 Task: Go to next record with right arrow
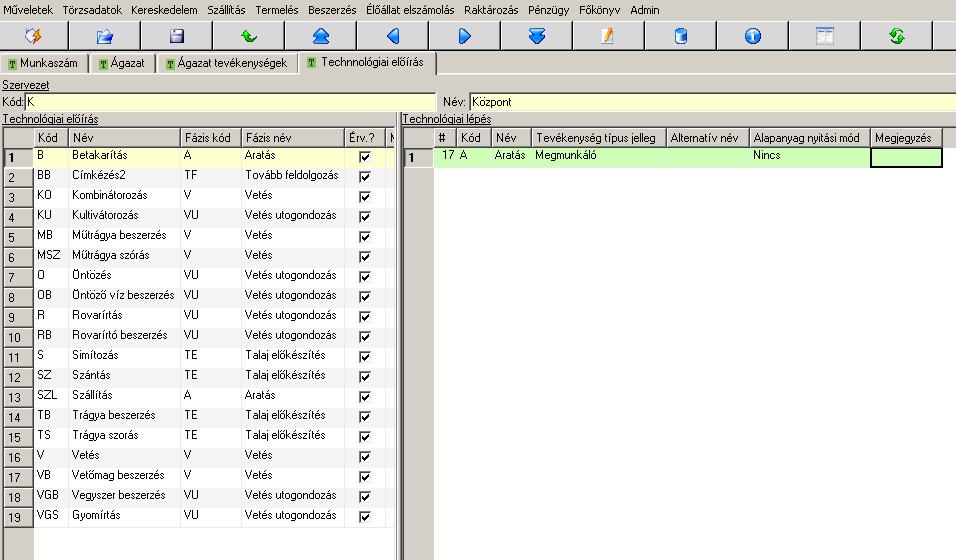click(465, 37)
